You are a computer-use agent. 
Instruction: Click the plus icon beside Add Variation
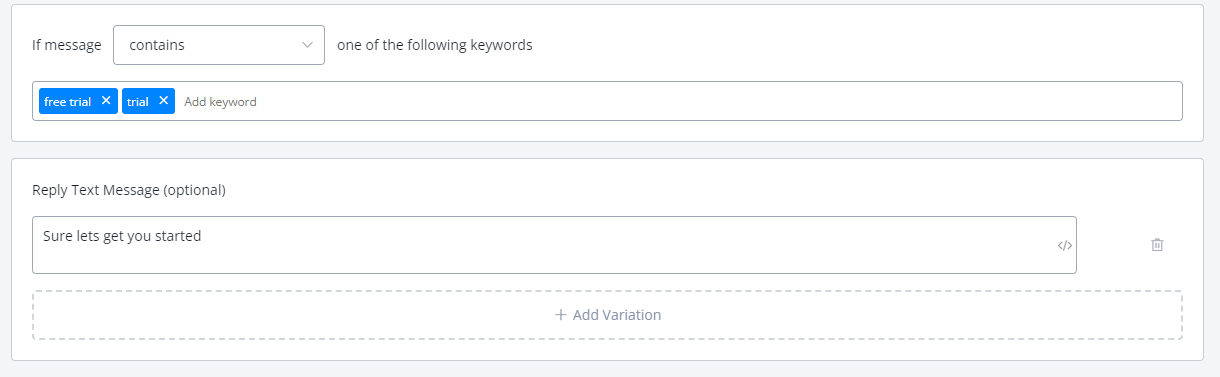click(561, 315)
